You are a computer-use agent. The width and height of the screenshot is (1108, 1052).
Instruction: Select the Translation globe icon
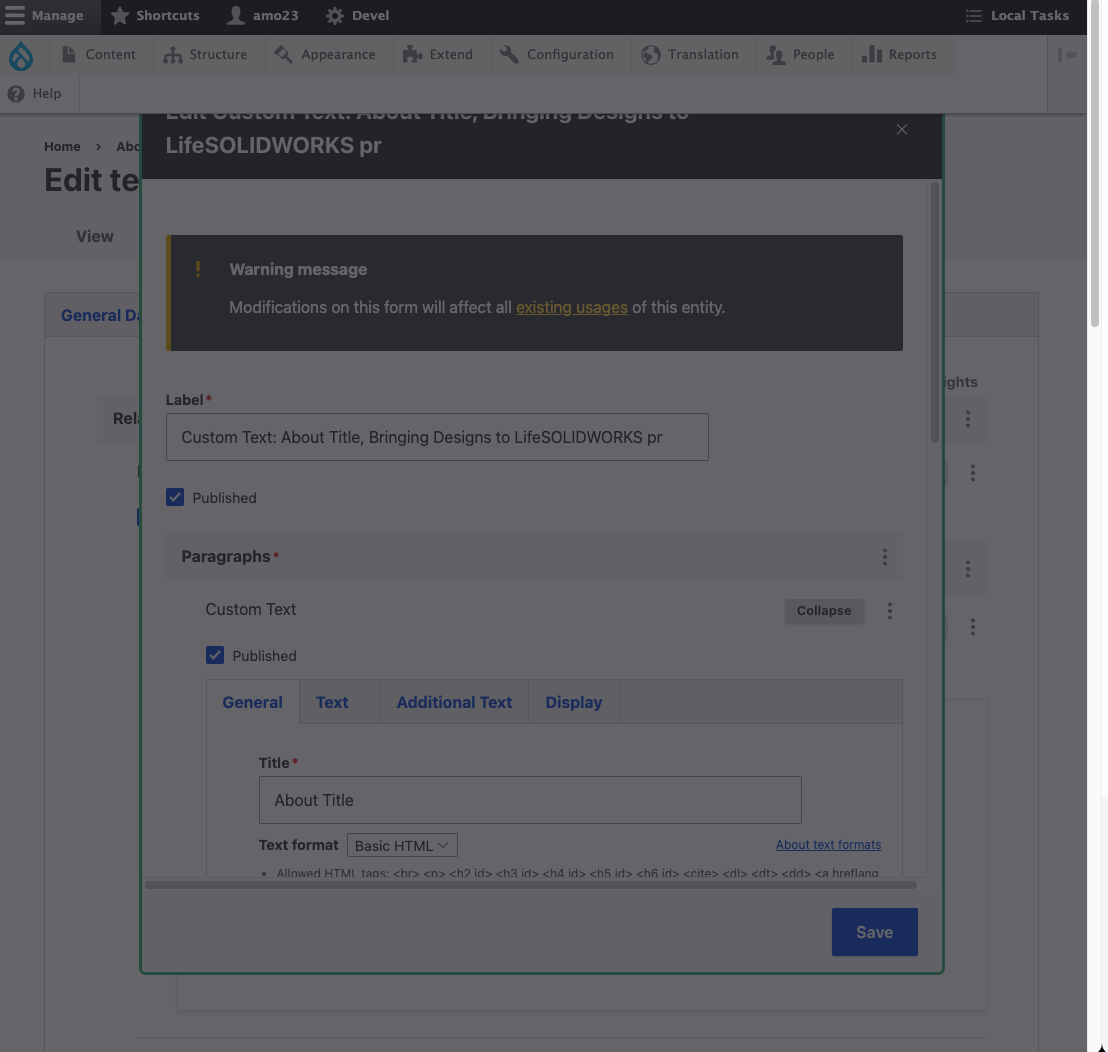[x=651, y=55]
